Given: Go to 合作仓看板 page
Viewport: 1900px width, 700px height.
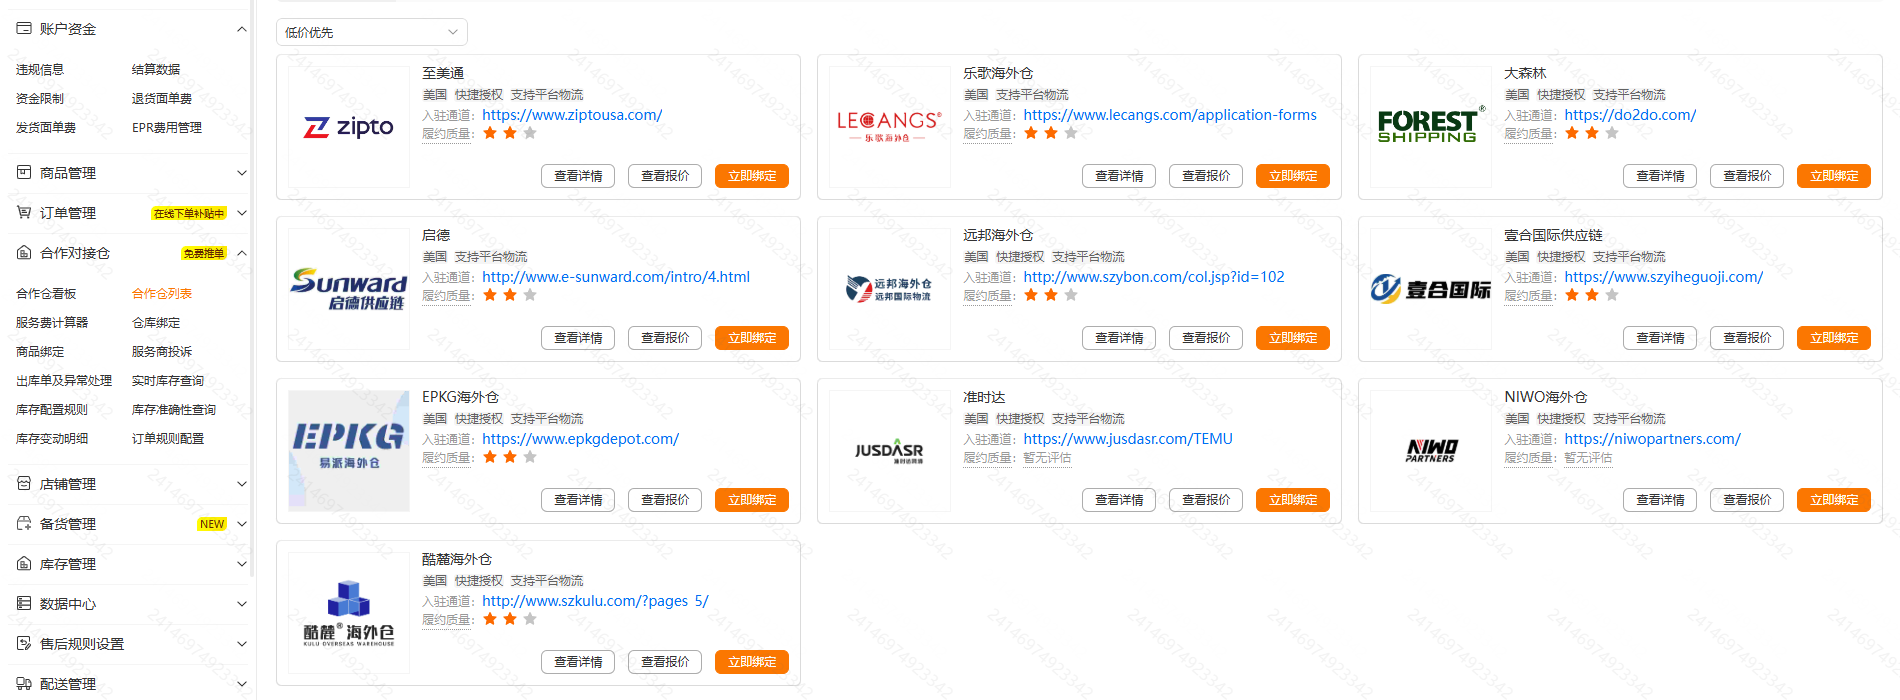Looking at the screenshot, I should [x=46, y=293].
